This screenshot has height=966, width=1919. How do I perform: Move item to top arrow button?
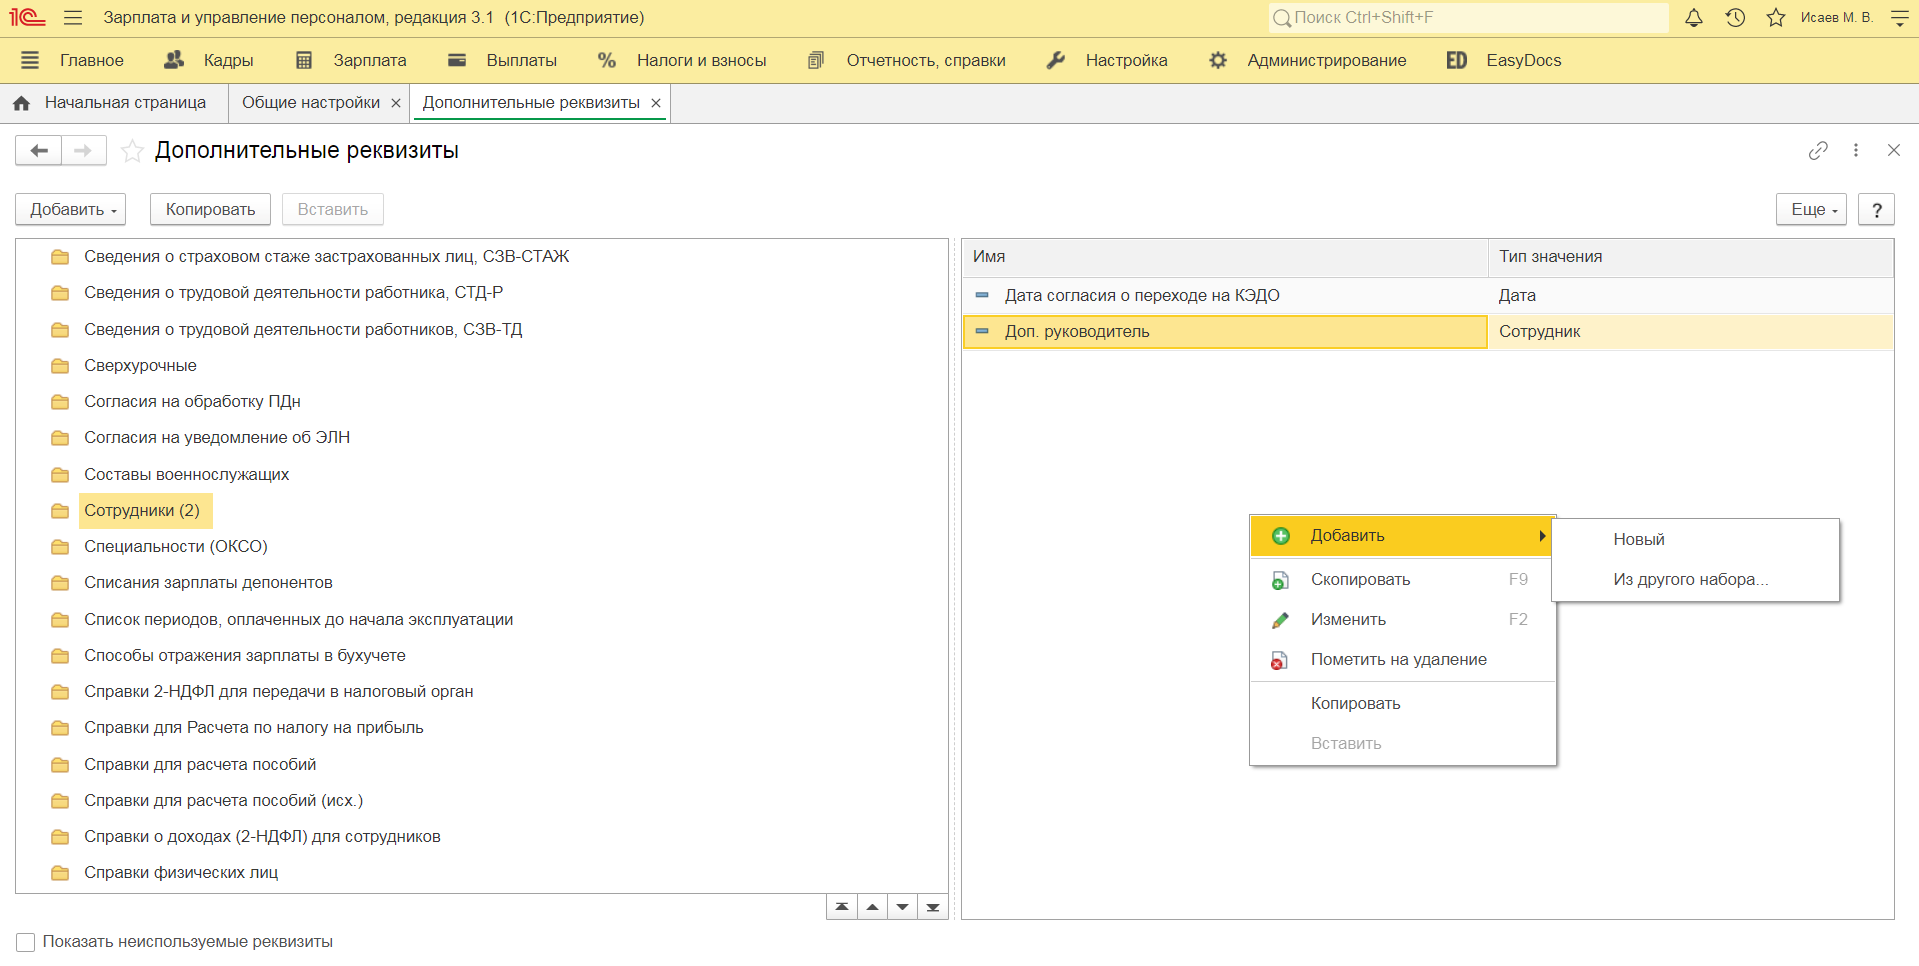pyautogui.click(x=842, y=907)
